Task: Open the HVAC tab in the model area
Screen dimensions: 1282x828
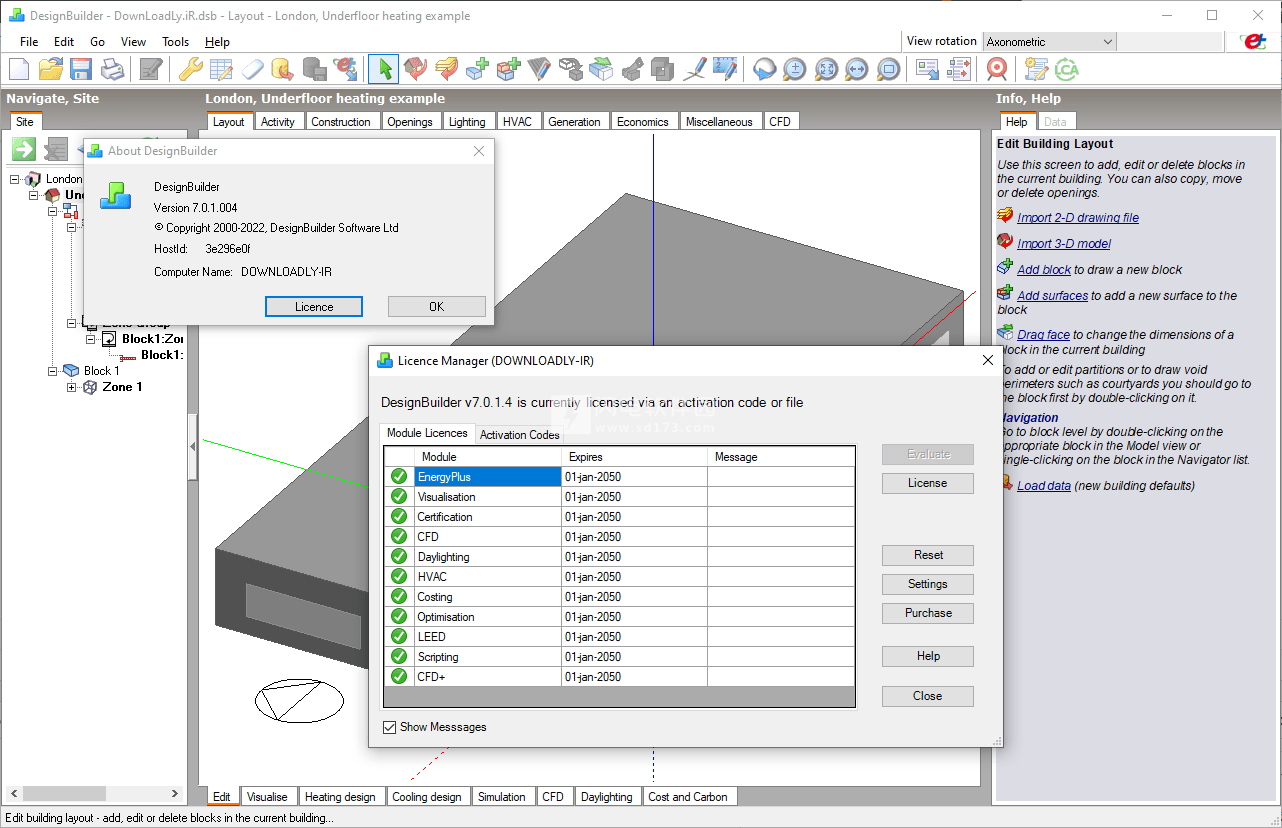Action: pyautogui.click(x=518, y=121)
